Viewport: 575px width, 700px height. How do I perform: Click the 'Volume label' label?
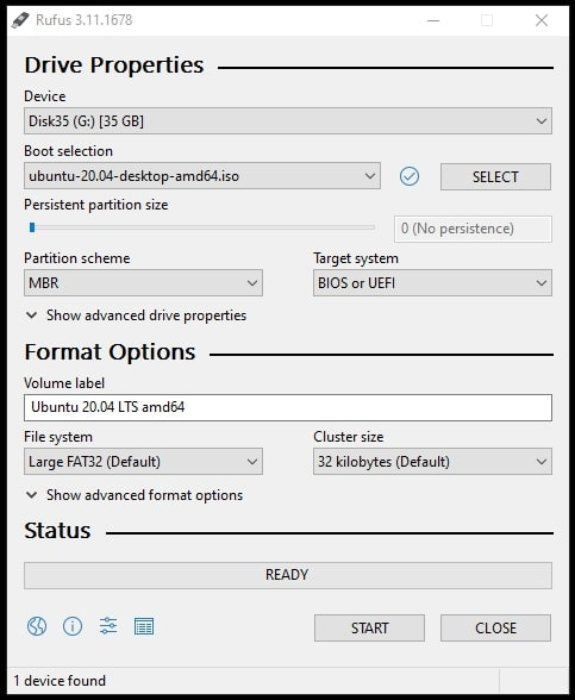pyautogui.click(x=64, y=383)
